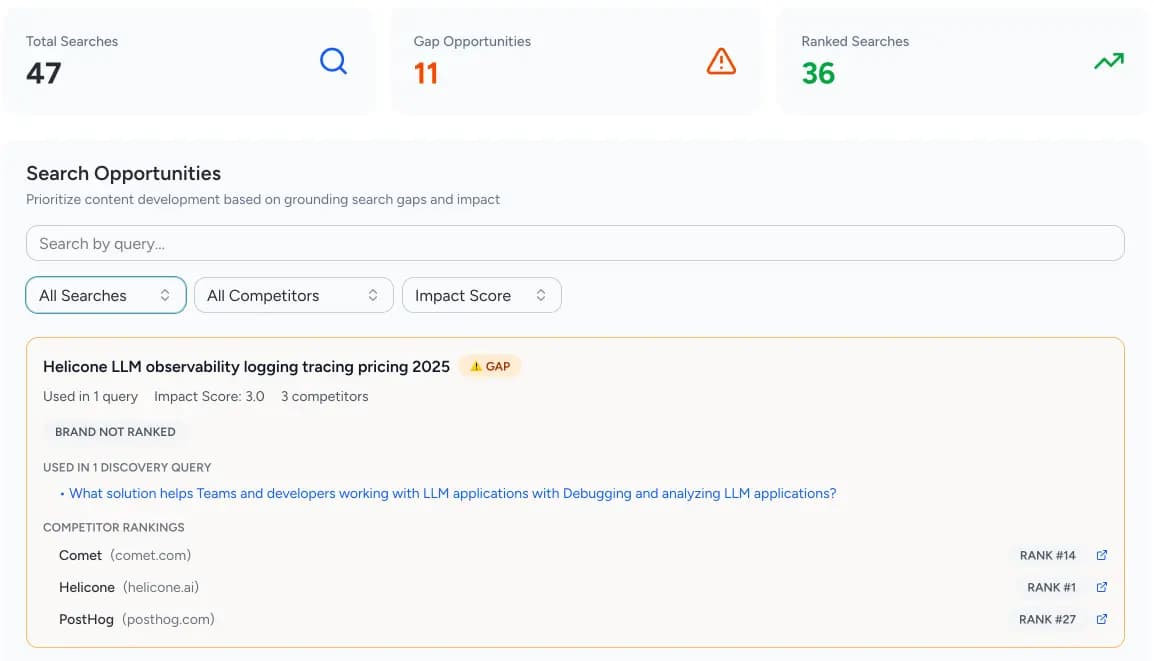This screenshot has height=661, width=1154.
Task: Click the warning triangle icon on Gap Opportunities card
Action: point(721,61)
